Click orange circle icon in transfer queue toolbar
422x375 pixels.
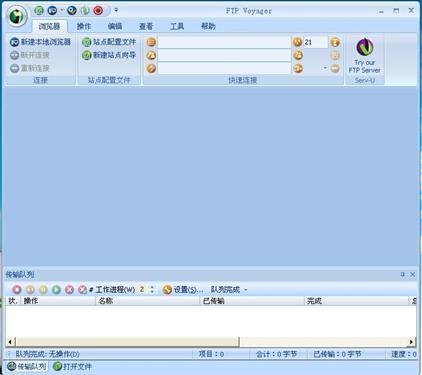click(30, 289)
